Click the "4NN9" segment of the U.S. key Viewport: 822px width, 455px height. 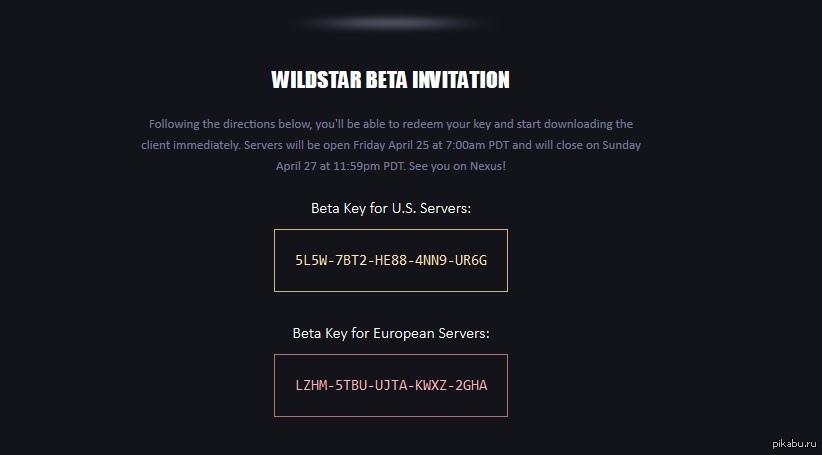pos(430,260)
